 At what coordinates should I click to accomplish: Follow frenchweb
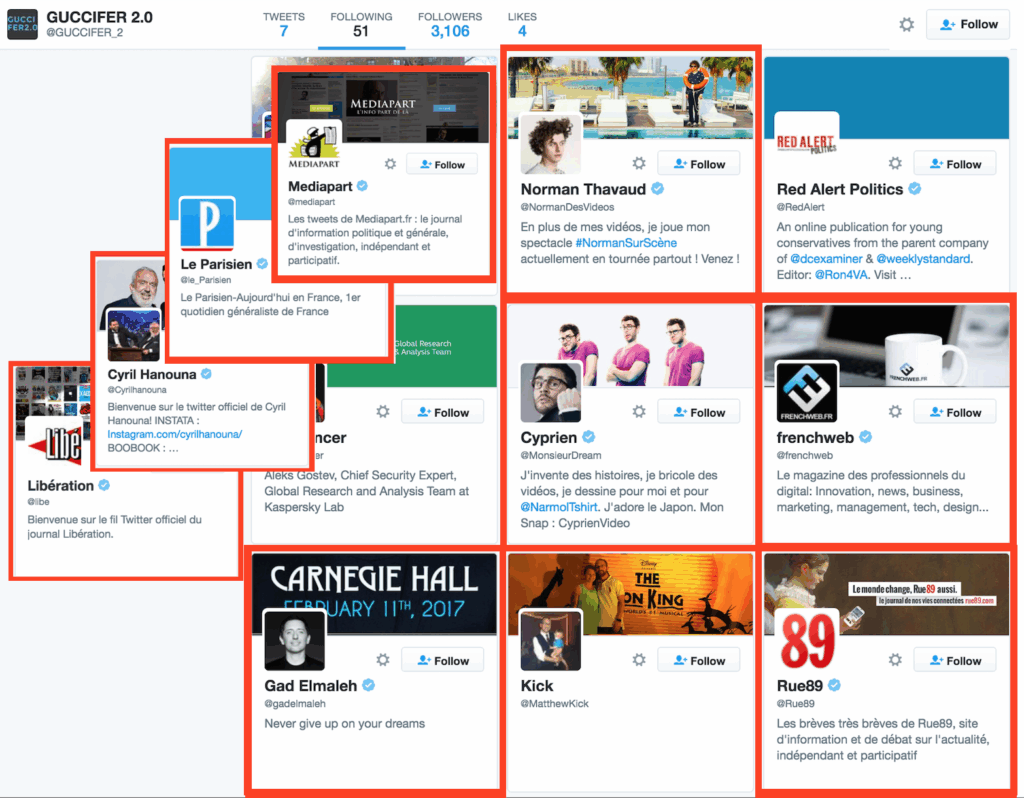[955, 412]
